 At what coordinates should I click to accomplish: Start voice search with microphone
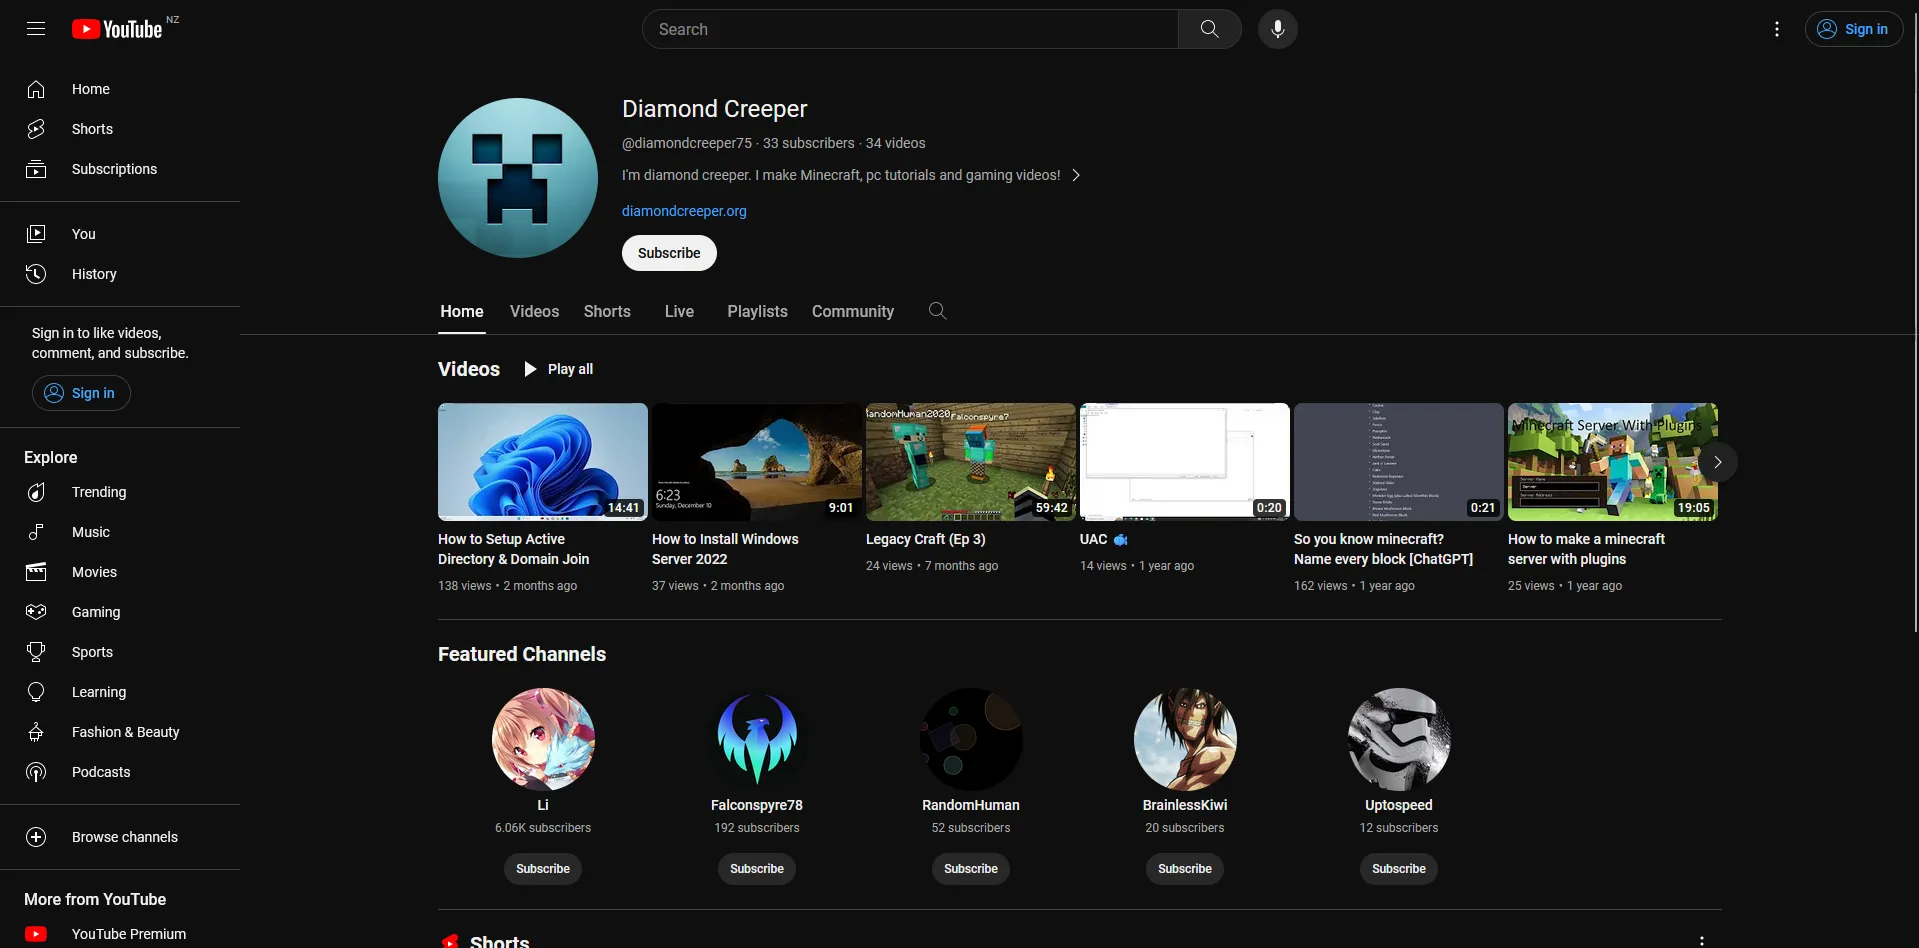pyautogui.click(x=1277, y=29)
